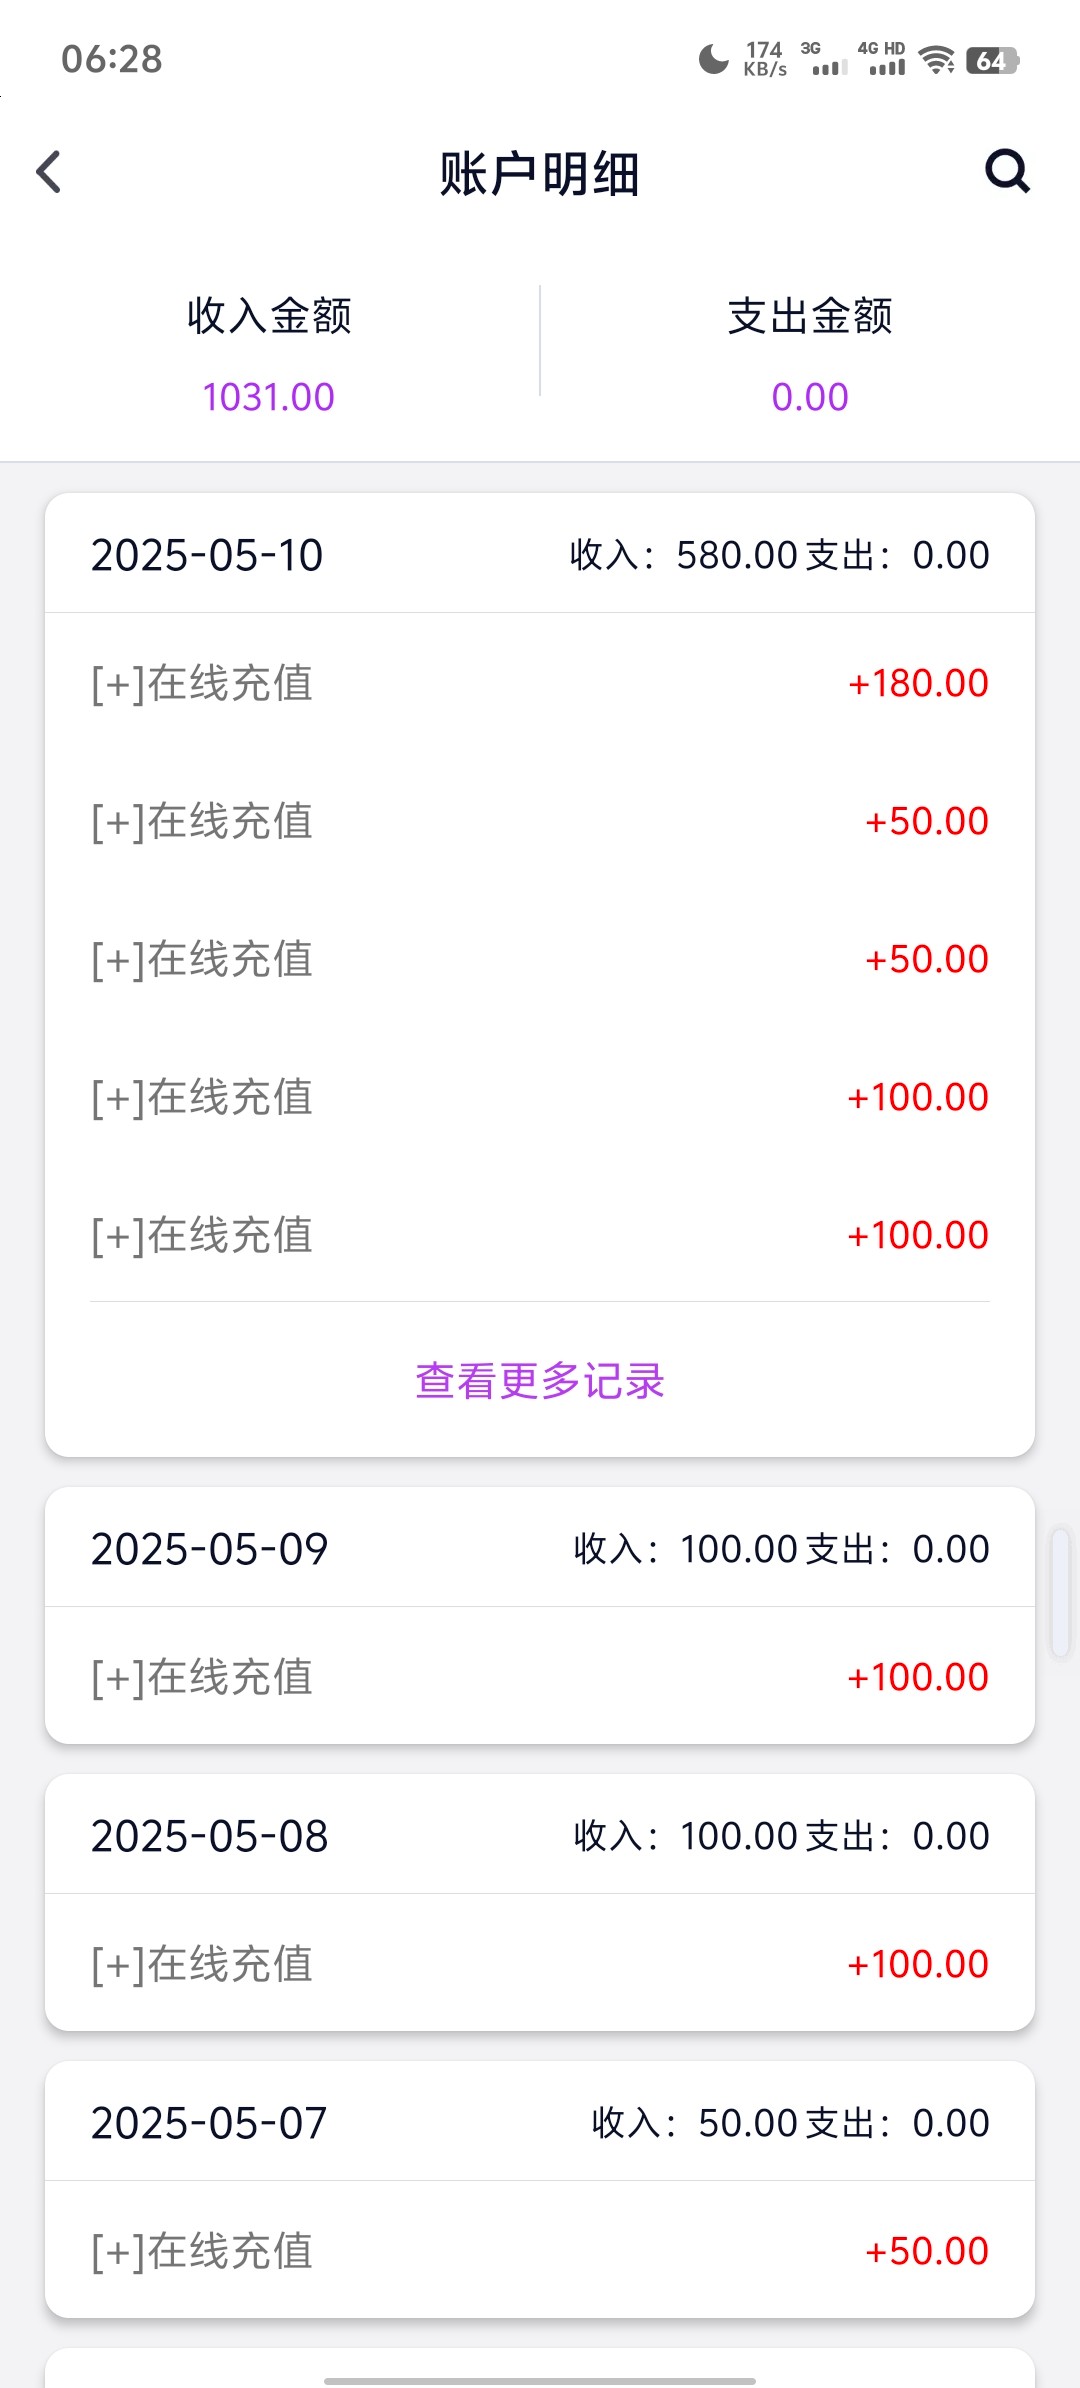This screenshot has height=2388, width=1080.
Task: Click the page scrollbar handle
Action: click(1061, 1592)
